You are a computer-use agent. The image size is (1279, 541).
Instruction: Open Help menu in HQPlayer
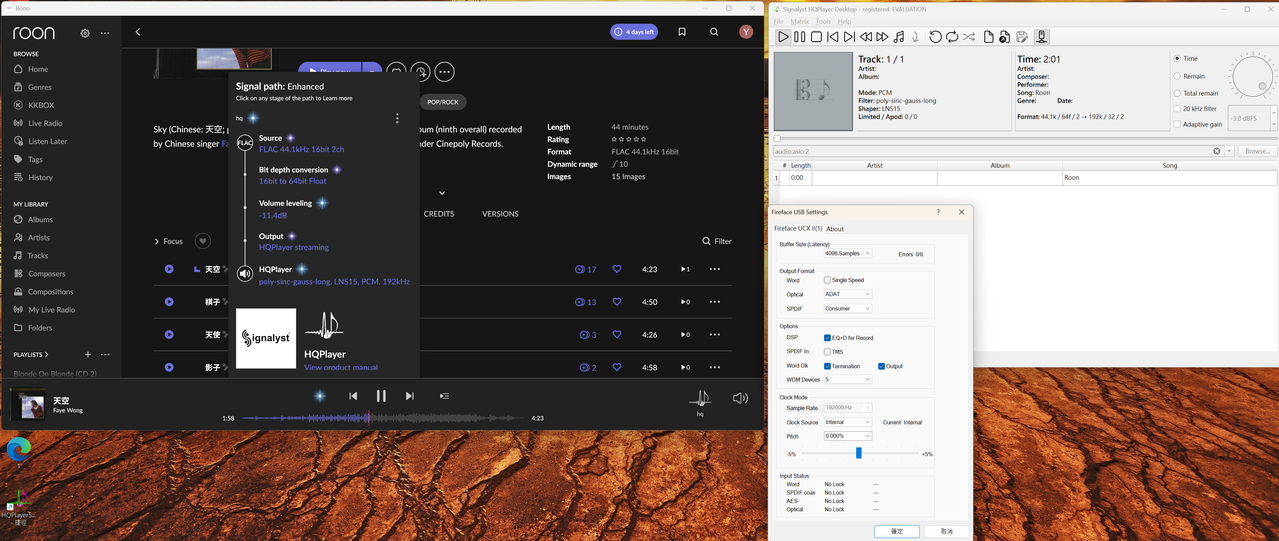click(845, 21)
